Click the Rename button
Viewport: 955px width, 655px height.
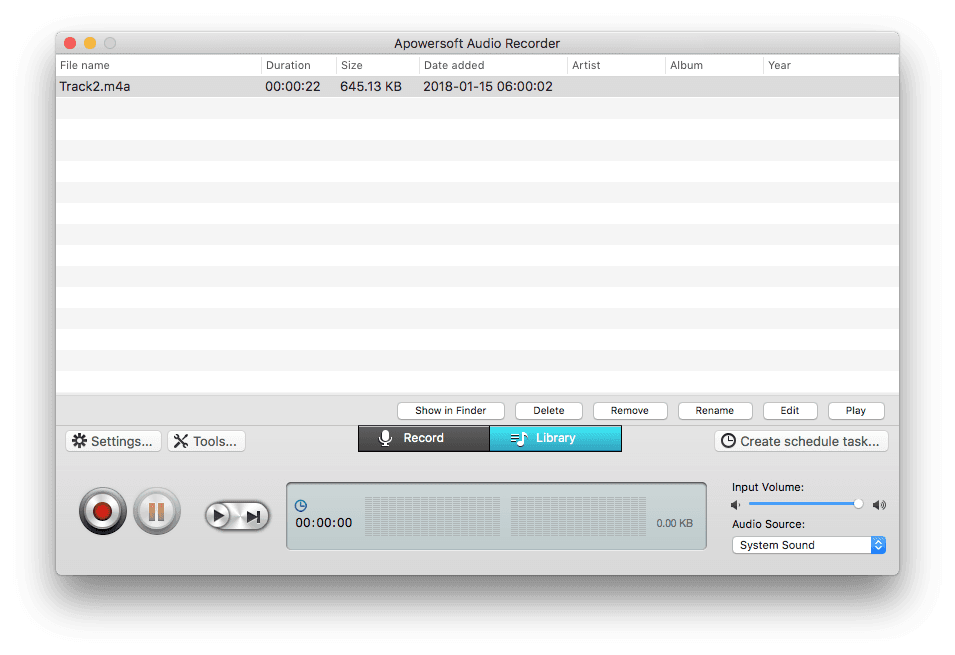point(714,410)
